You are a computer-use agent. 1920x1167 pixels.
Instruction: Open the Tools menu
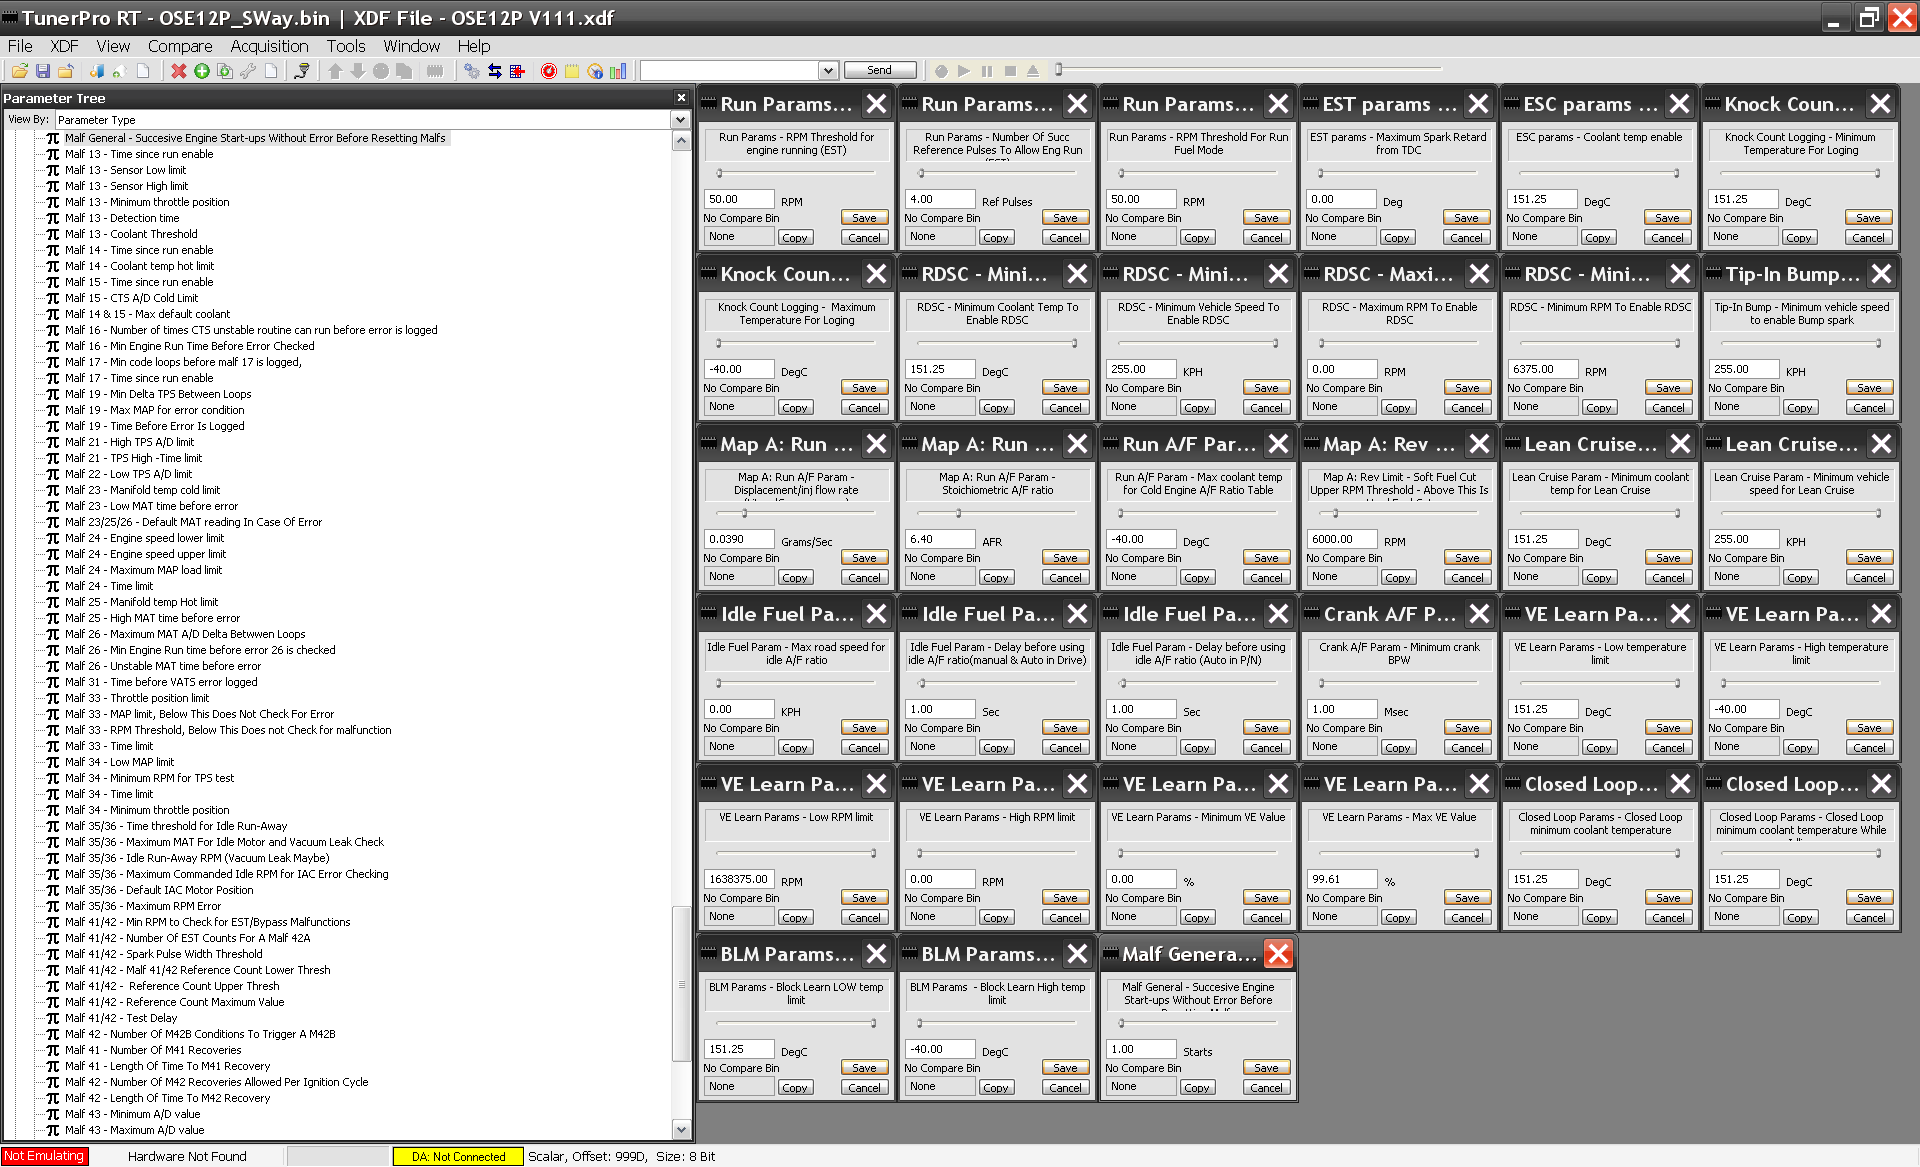point(346,46)
